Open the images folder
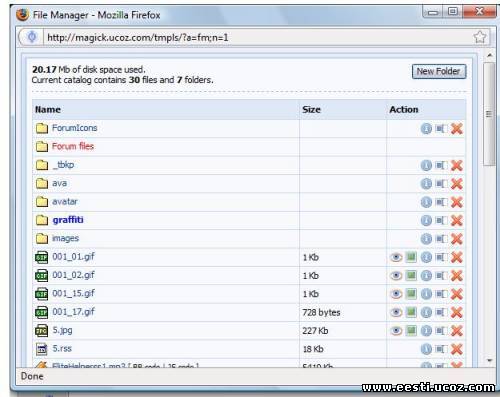 (65, 238)
